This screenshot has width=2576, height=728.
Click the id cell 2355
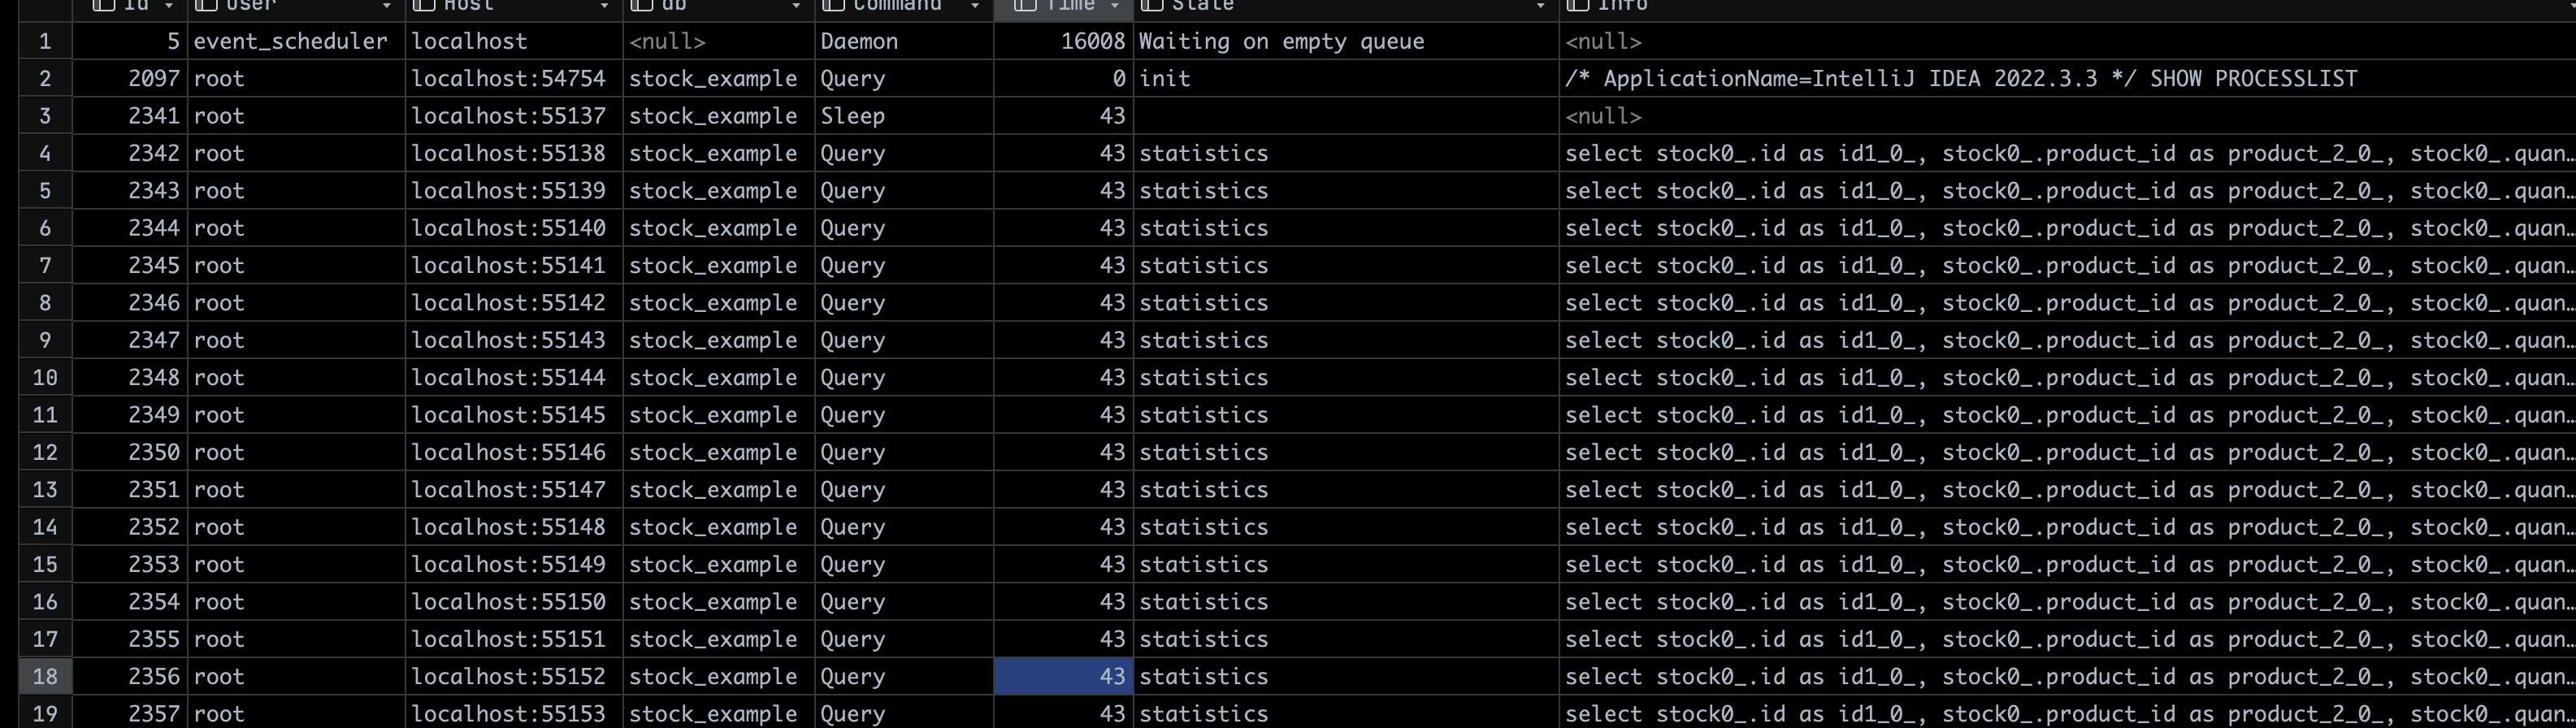pyautogui.click(x=130, y=639)
